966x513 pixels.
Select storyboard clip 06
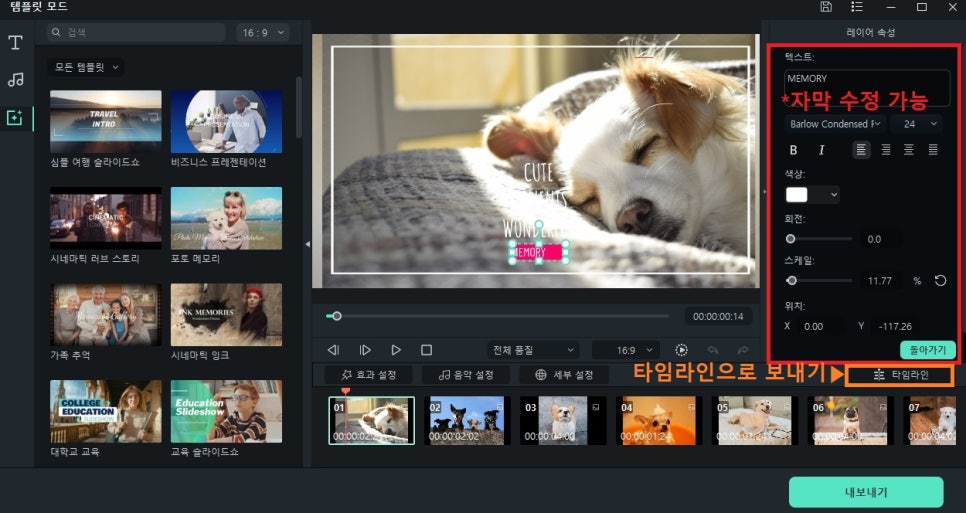click(x=850, y=421)
